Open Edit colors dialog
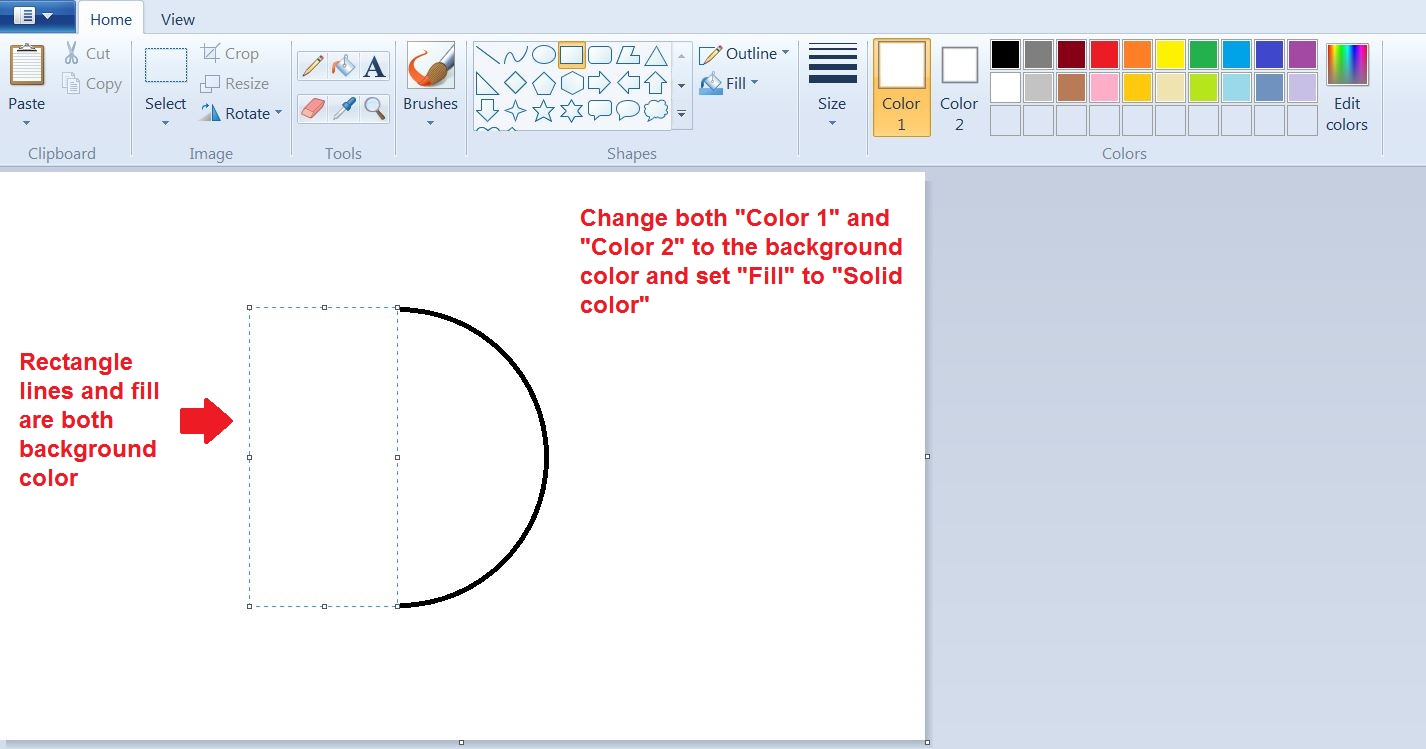Image resolution: width=1426 pixels, height=749 pixels. 1347,87
